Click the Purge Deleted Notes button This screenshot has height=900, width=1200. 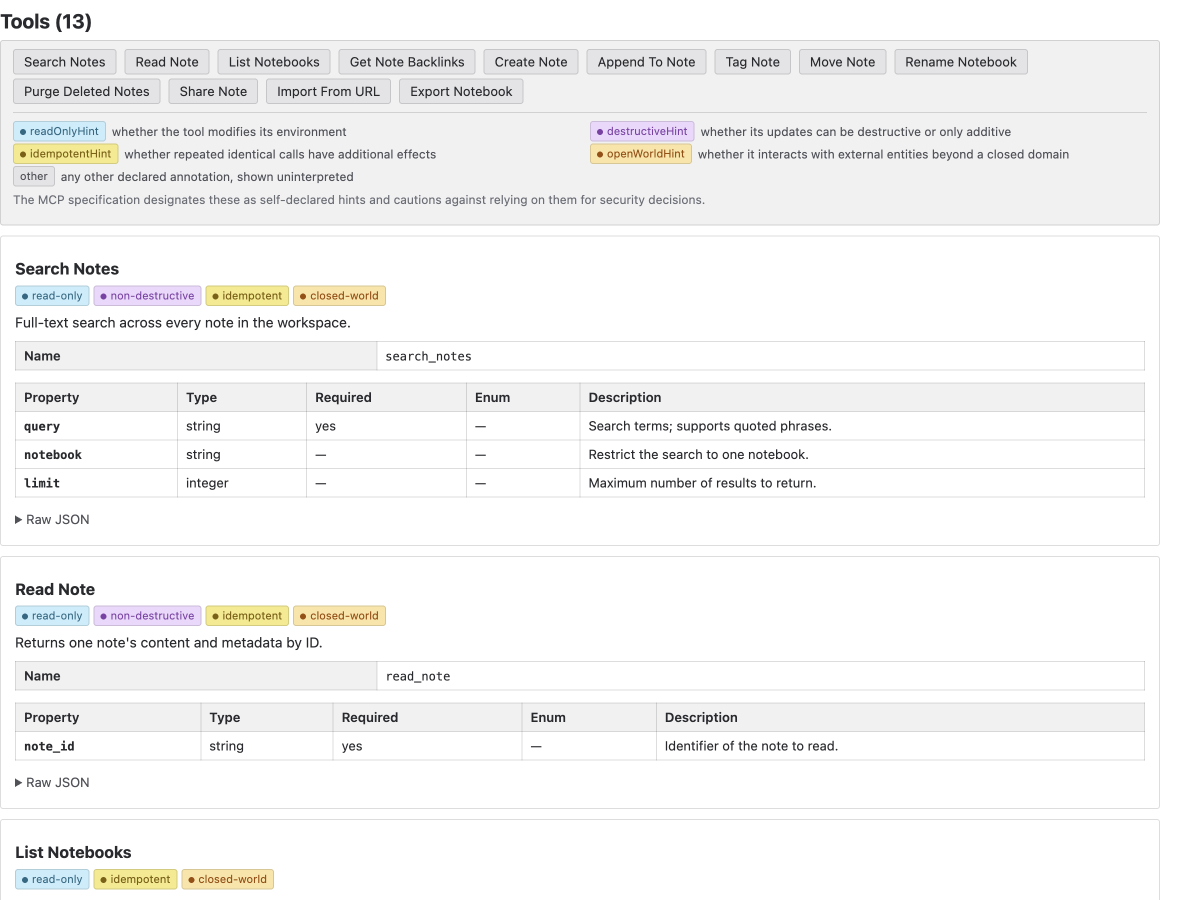coord(87,91)
